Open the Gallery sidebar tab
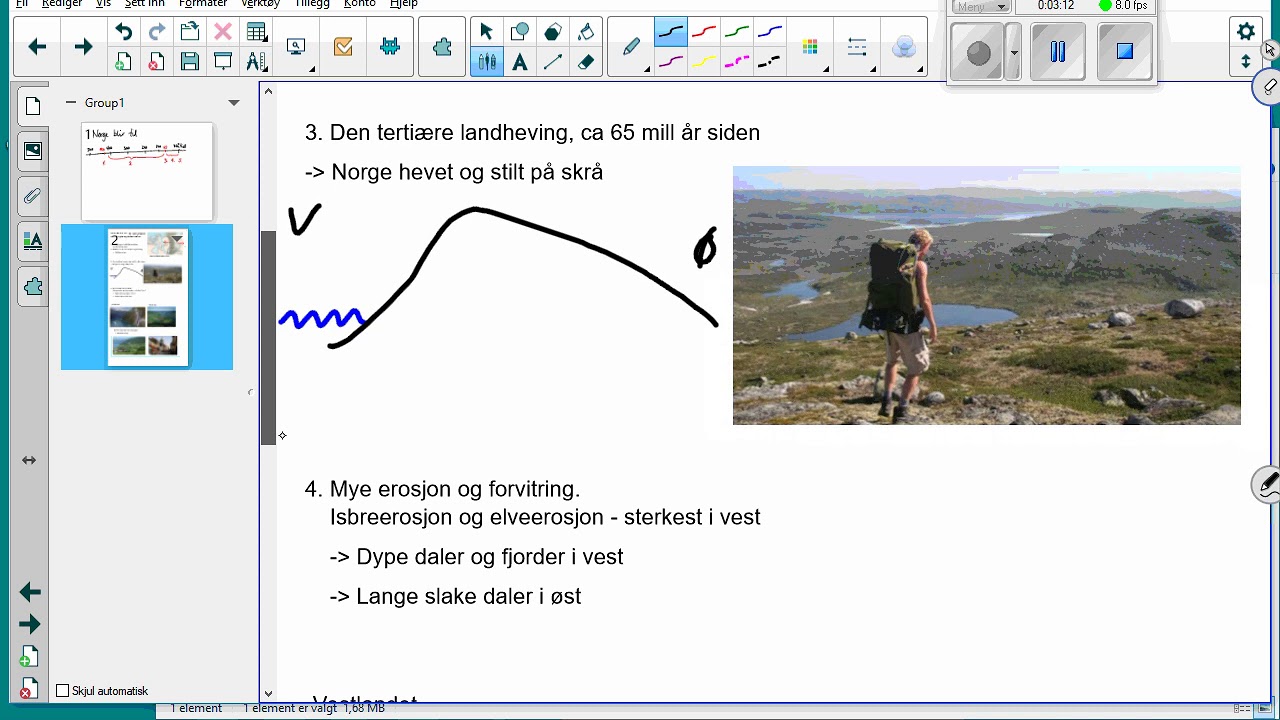Viewport: 1280px width, 720px height. [x=33, y=151]
